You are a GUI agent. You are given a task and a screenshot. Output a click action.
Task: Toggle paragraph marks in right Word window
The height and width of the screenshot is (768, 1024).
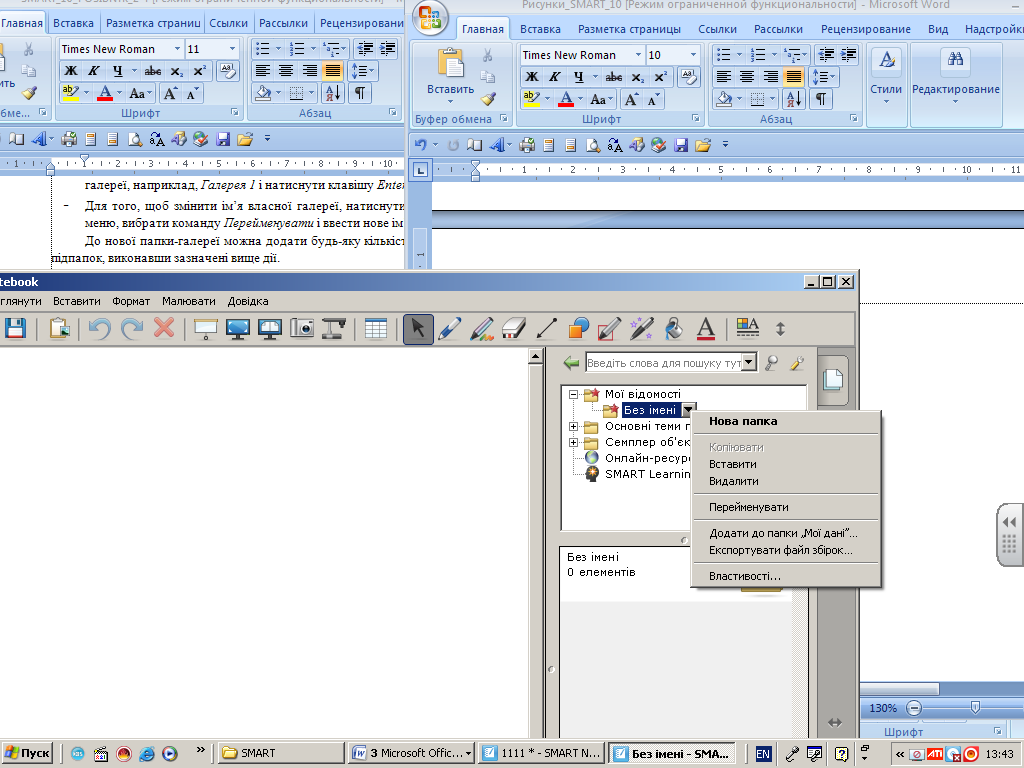click(821, 99)
